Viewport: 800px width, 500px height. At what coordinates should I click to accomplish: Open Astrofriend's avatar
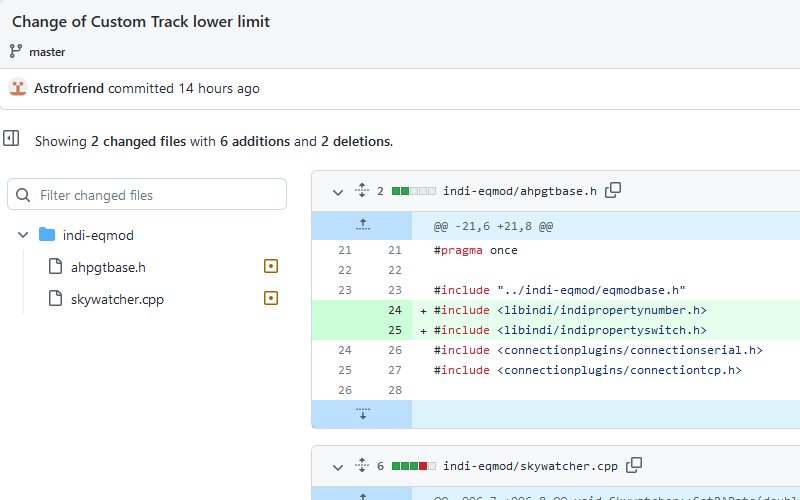18,88
